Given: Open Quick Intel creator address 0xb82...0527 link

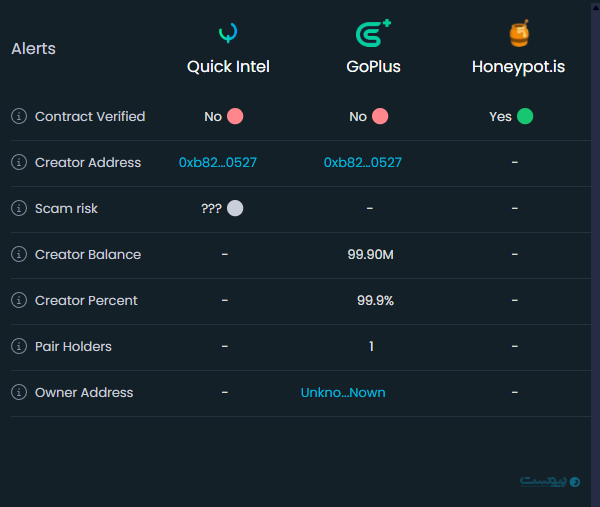Looking at the screenshot, I should click(218, 162).
